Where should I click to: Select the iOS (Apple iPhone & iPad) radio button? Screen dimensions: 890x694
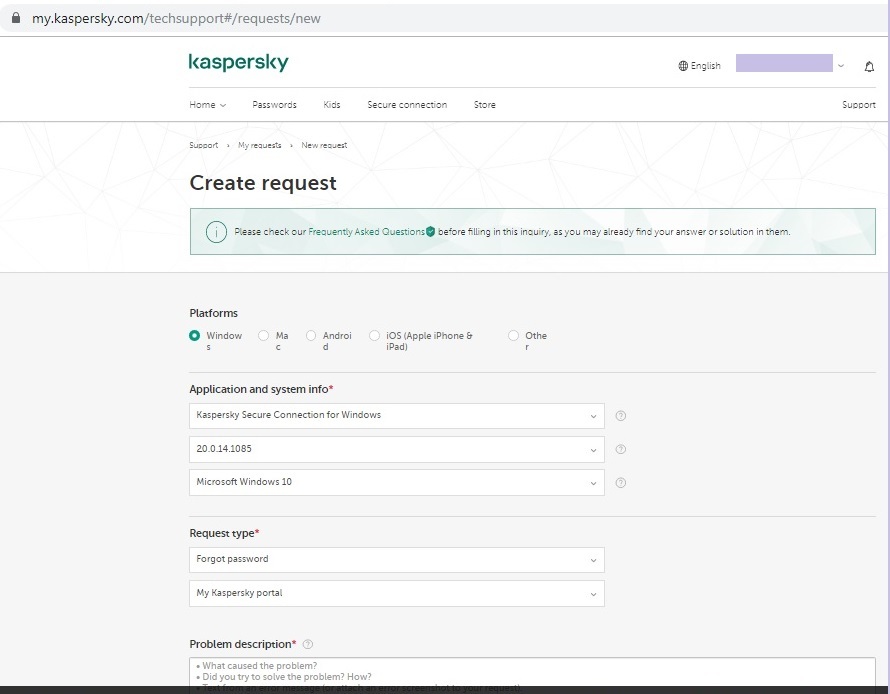[374, 335]
